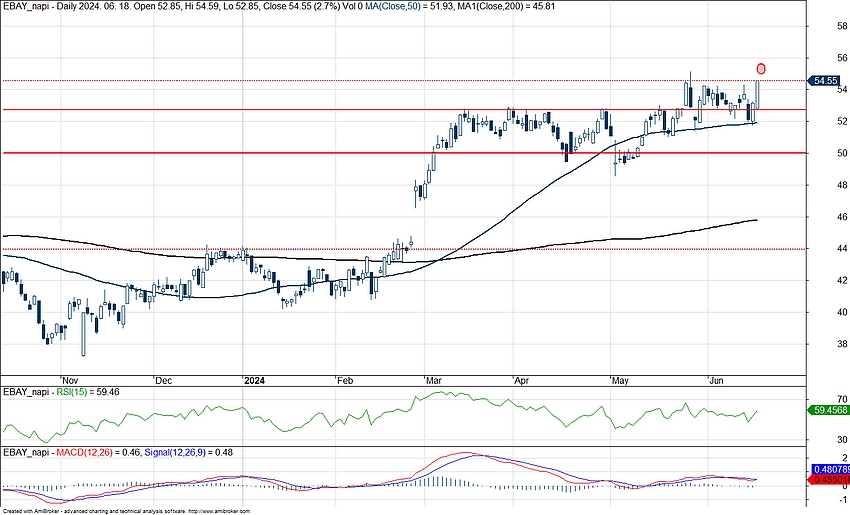
Task: Click the 44 price axis label
Action: [x=842, y=248]
